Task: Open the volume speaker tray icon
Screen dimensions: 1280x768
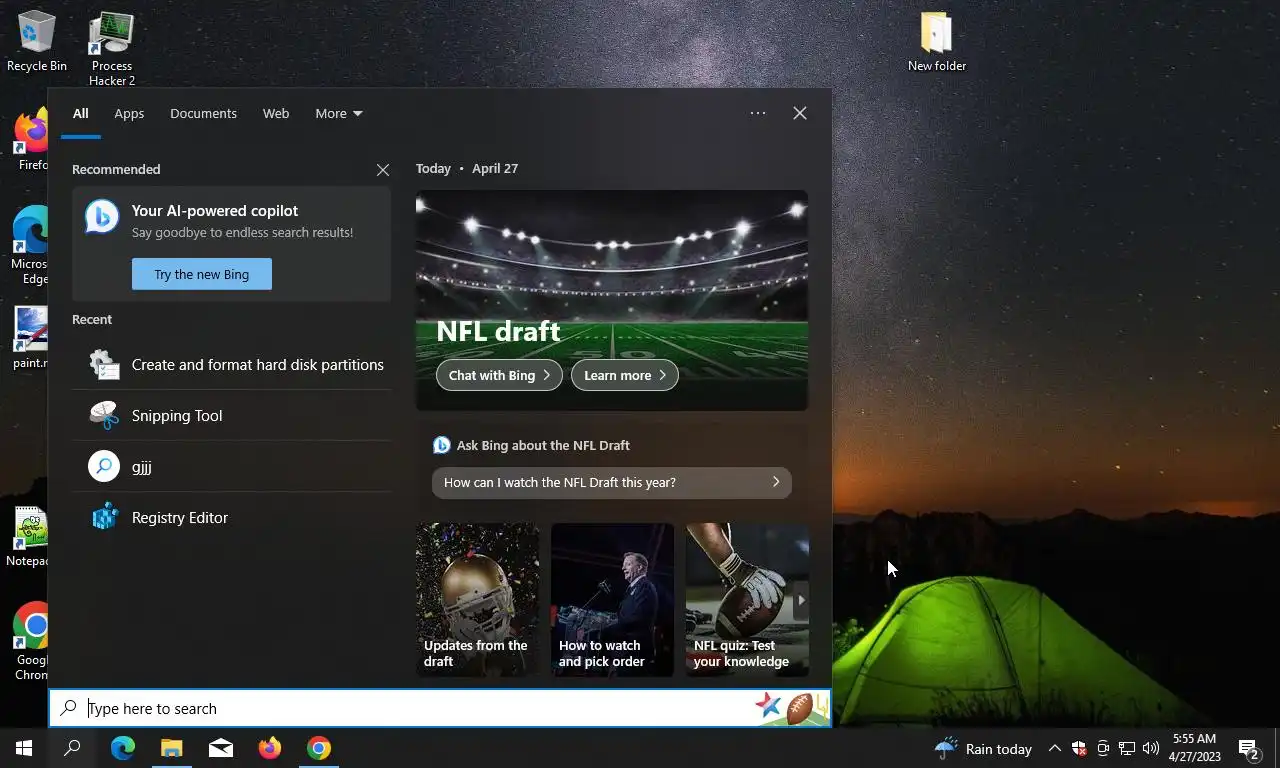Action: (1150, 748)
